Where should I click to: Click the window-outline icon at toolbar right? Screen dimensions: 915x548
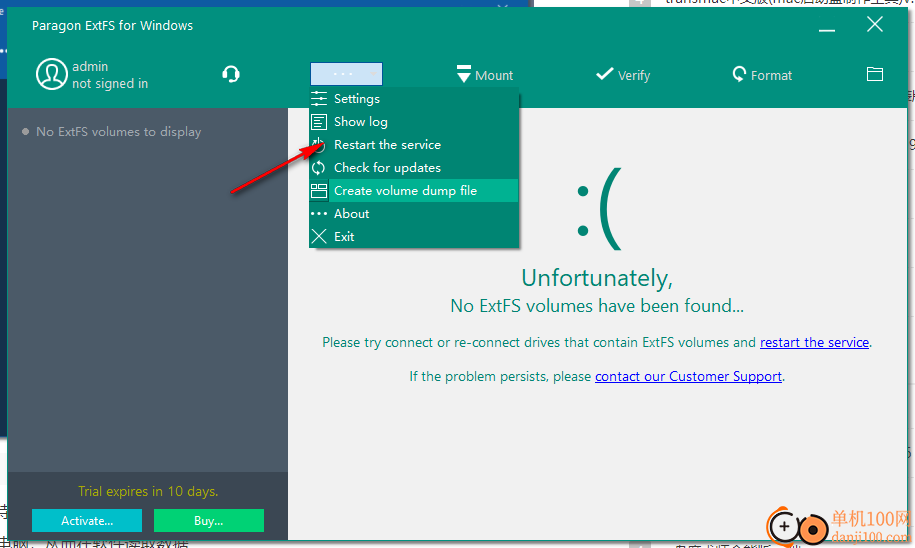(x=874, y=74)
